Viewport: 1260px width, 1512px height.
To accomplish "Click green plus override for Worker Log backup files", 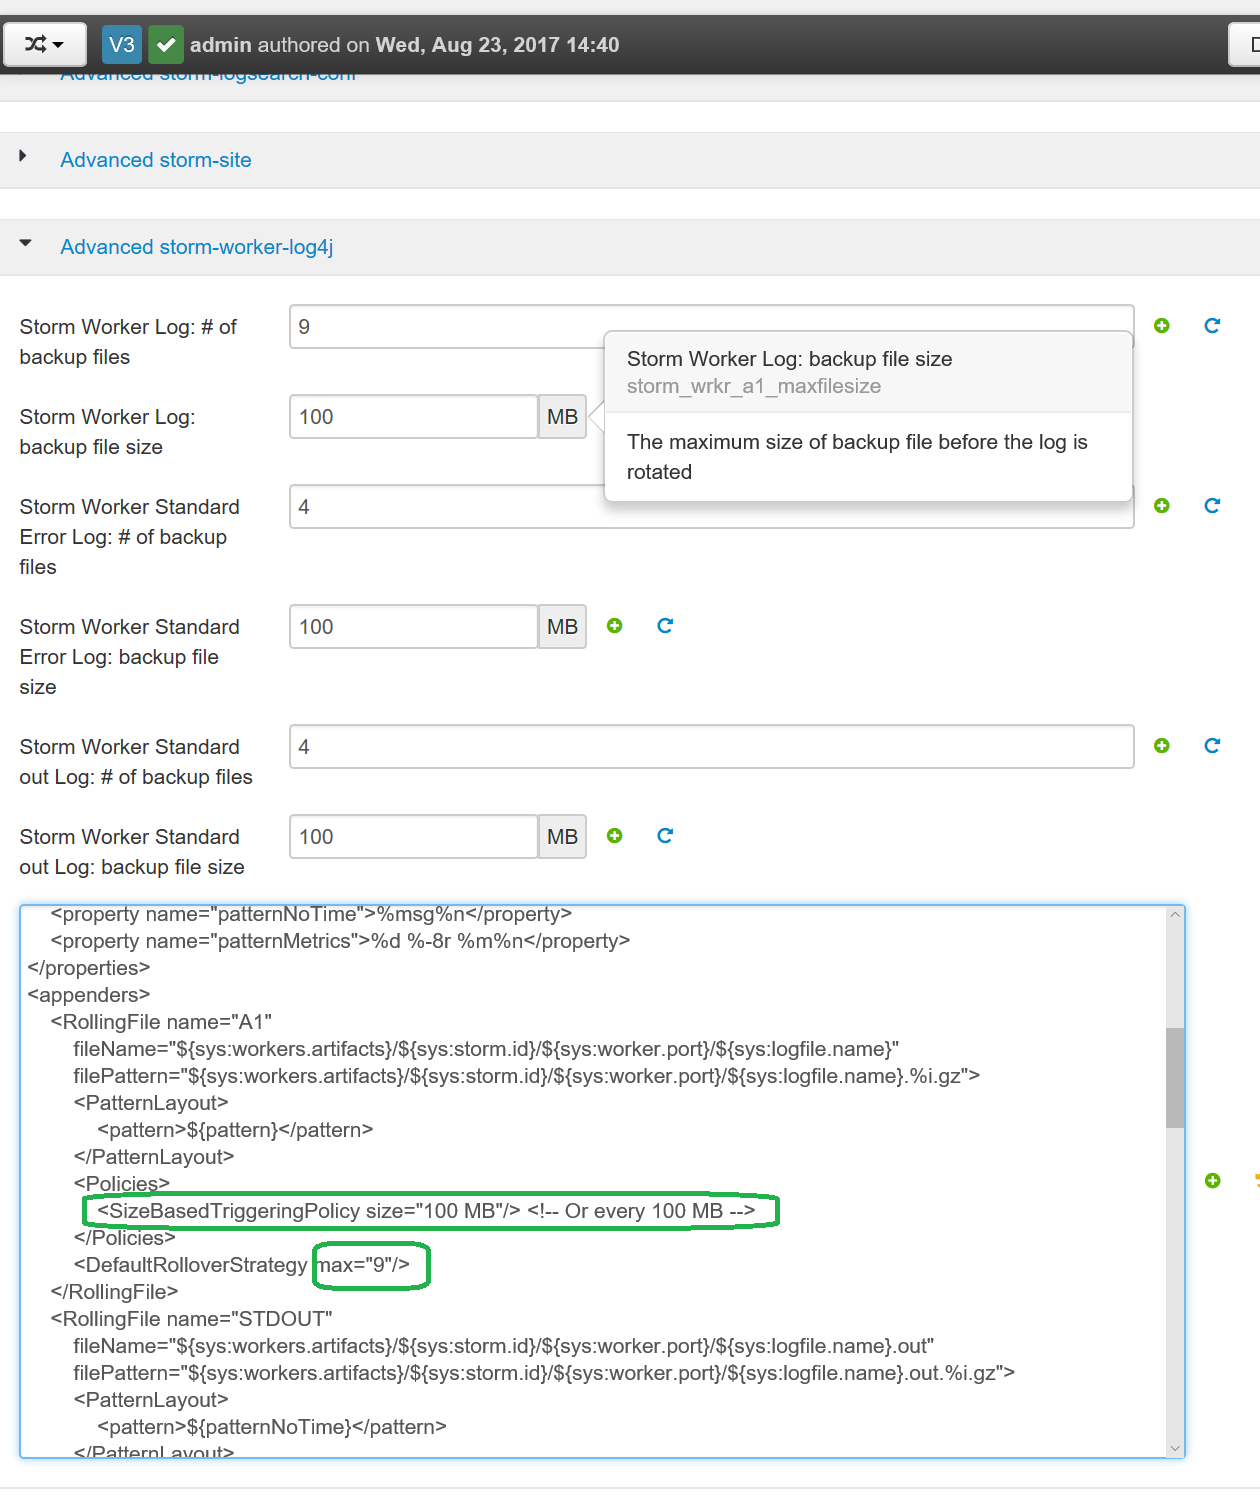I will coord(1161,326).
